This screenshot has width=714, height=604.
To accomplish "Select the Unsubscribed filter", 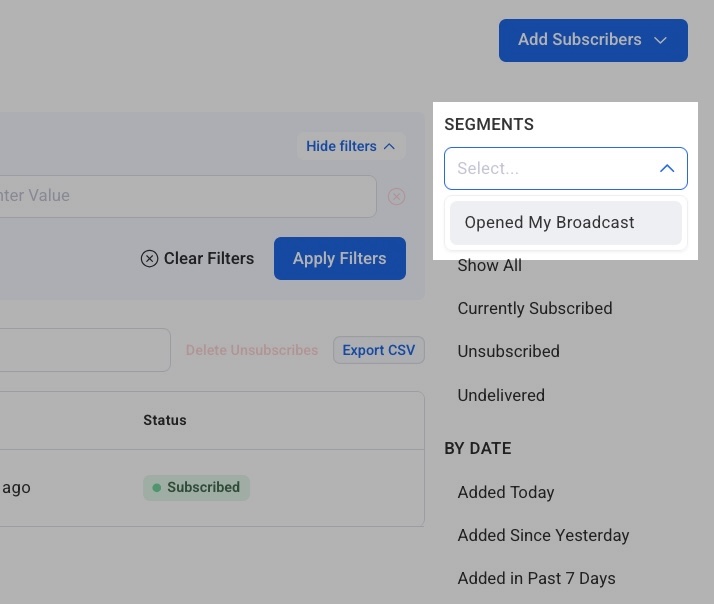I will (508, 351).
